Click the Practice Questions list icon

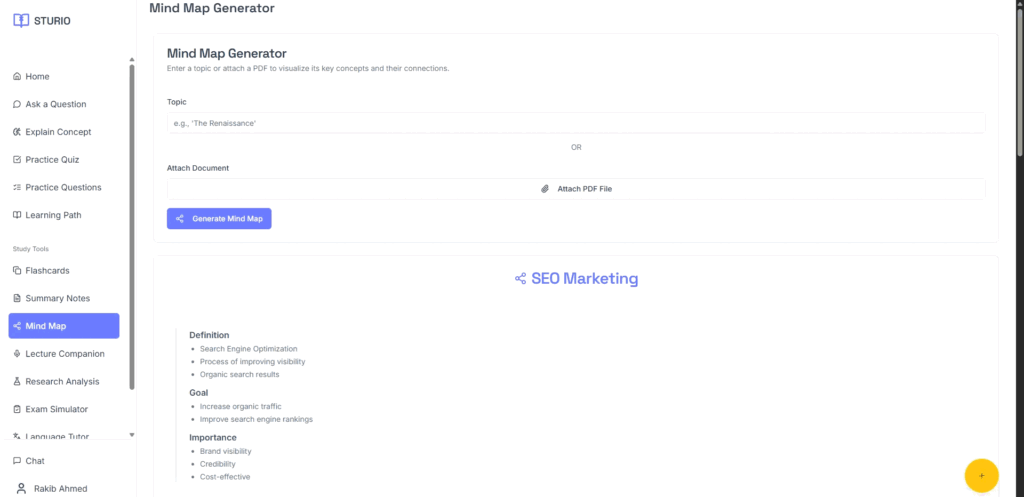tap(17, 187)
